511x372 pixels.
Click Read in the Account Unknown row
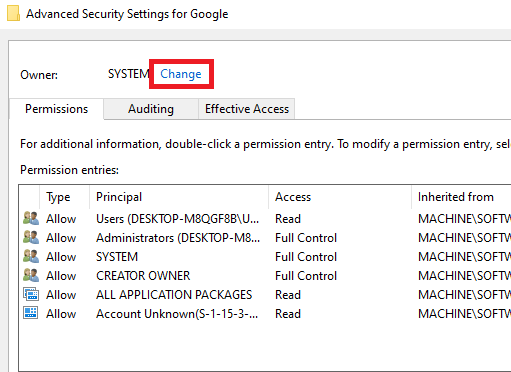point(288,314)
